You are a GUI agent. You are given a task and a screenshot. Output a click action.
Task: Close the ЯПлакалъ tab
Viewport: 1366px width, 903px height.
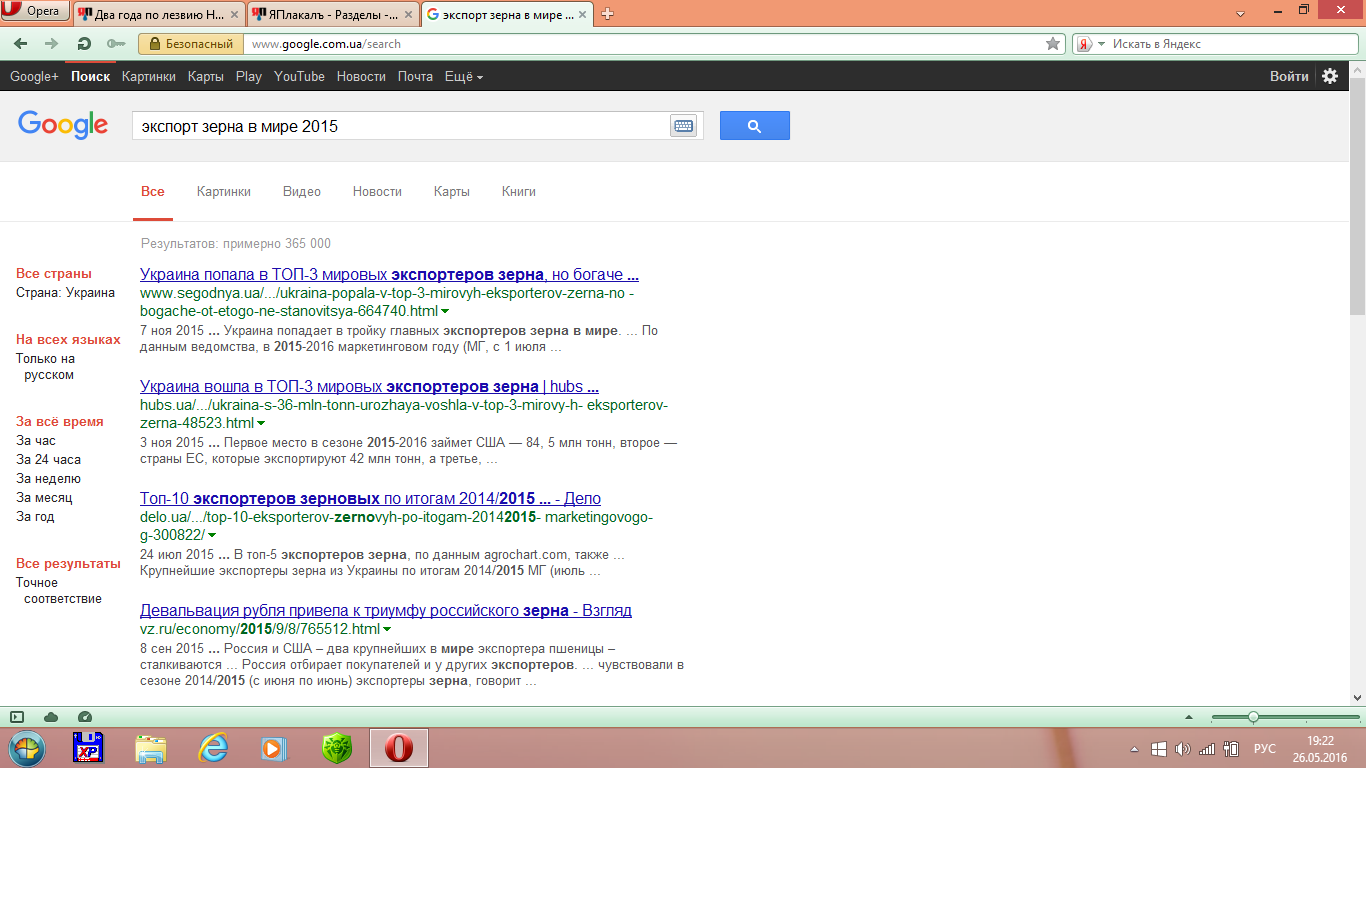click(408, 15)
